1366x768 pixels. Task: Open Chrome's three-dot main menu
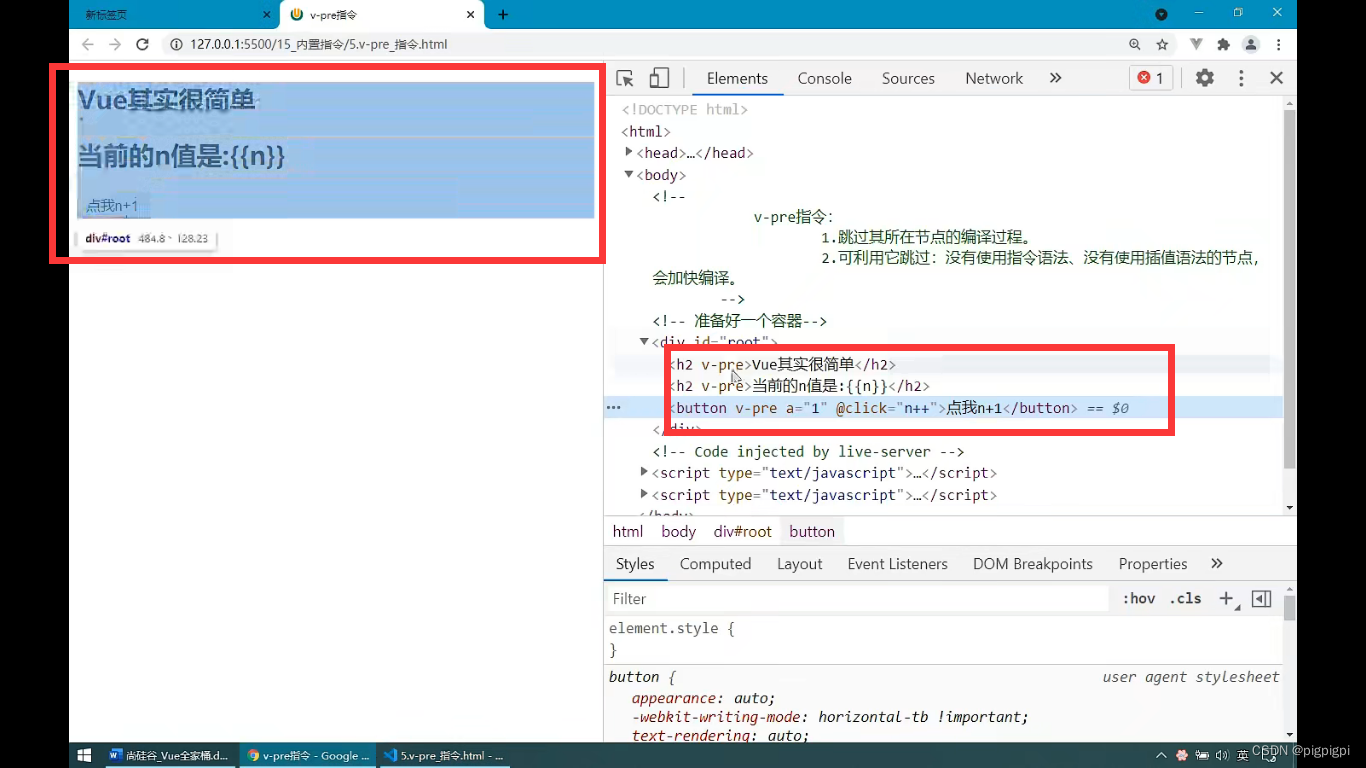click(x=1278, y=44)
